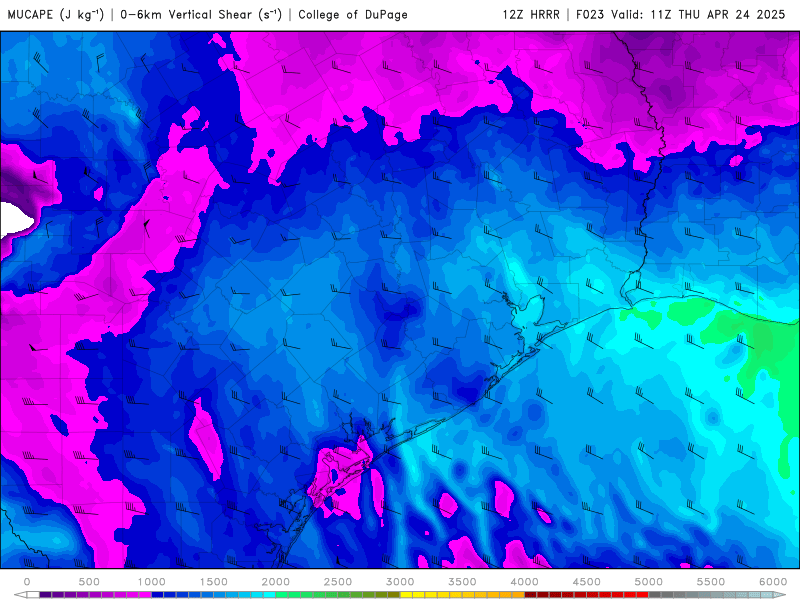Click the 0-6km Vertical Shear label
The image size is (800, 600).
[x=201, y=14]
